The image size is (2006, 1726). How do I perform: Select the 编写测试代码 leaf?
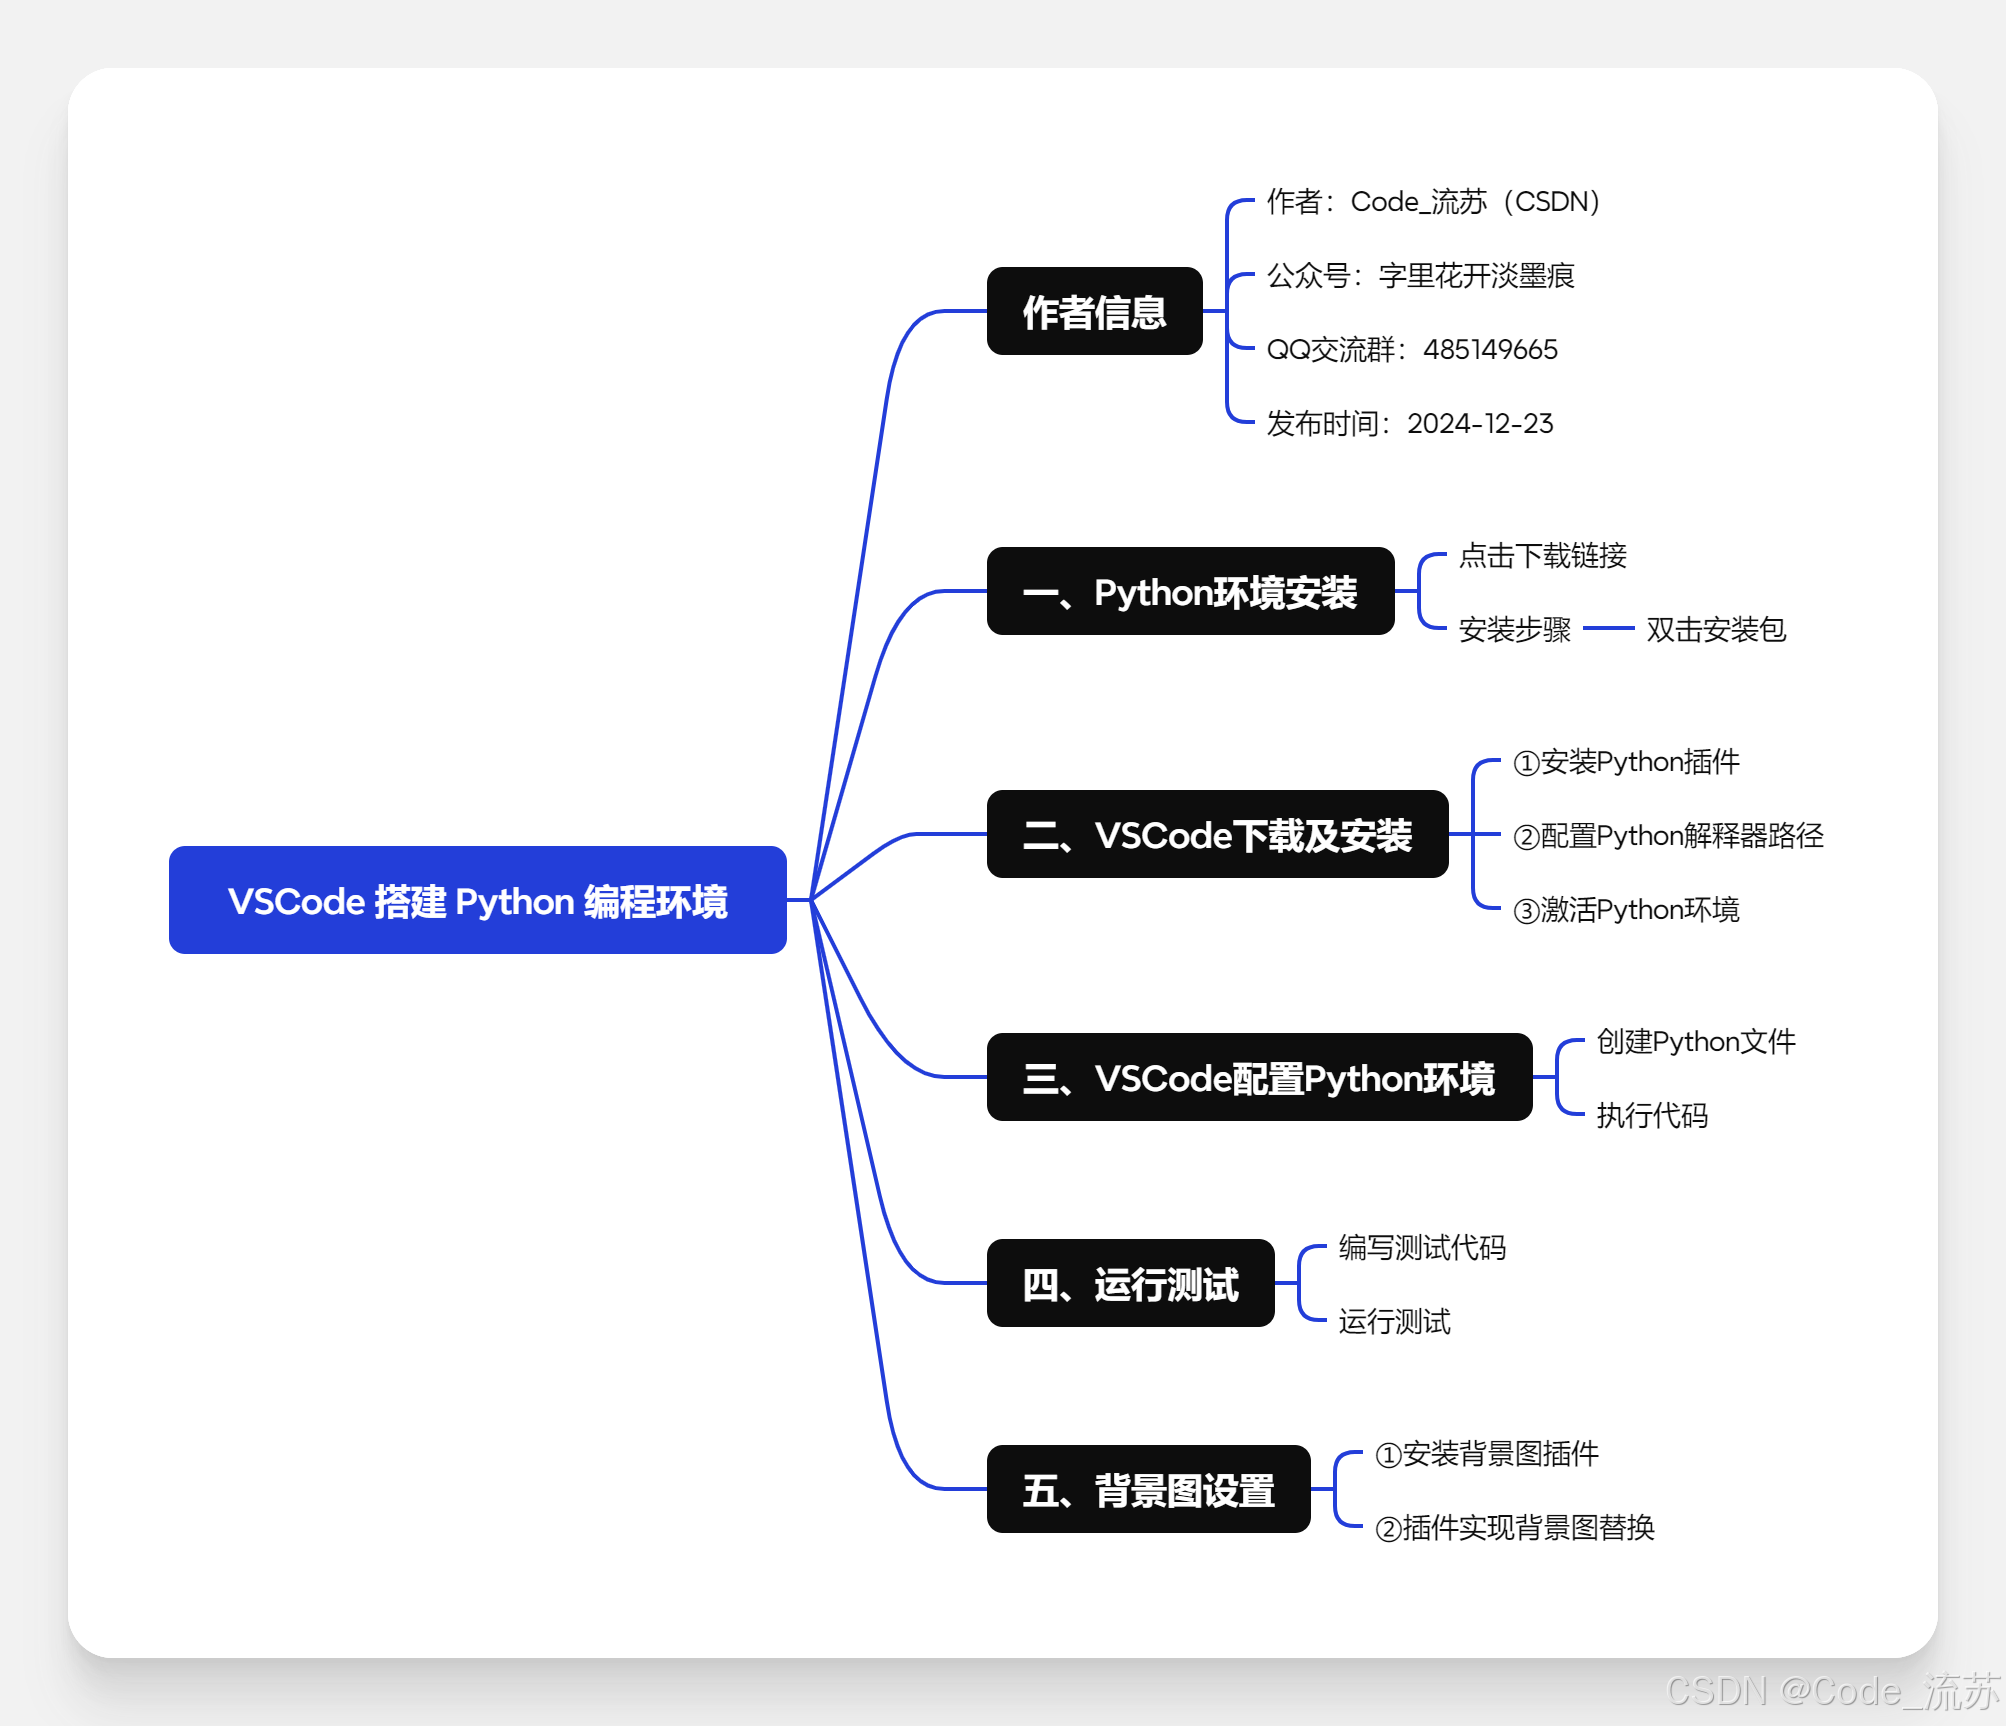tap(1422, 1248)
